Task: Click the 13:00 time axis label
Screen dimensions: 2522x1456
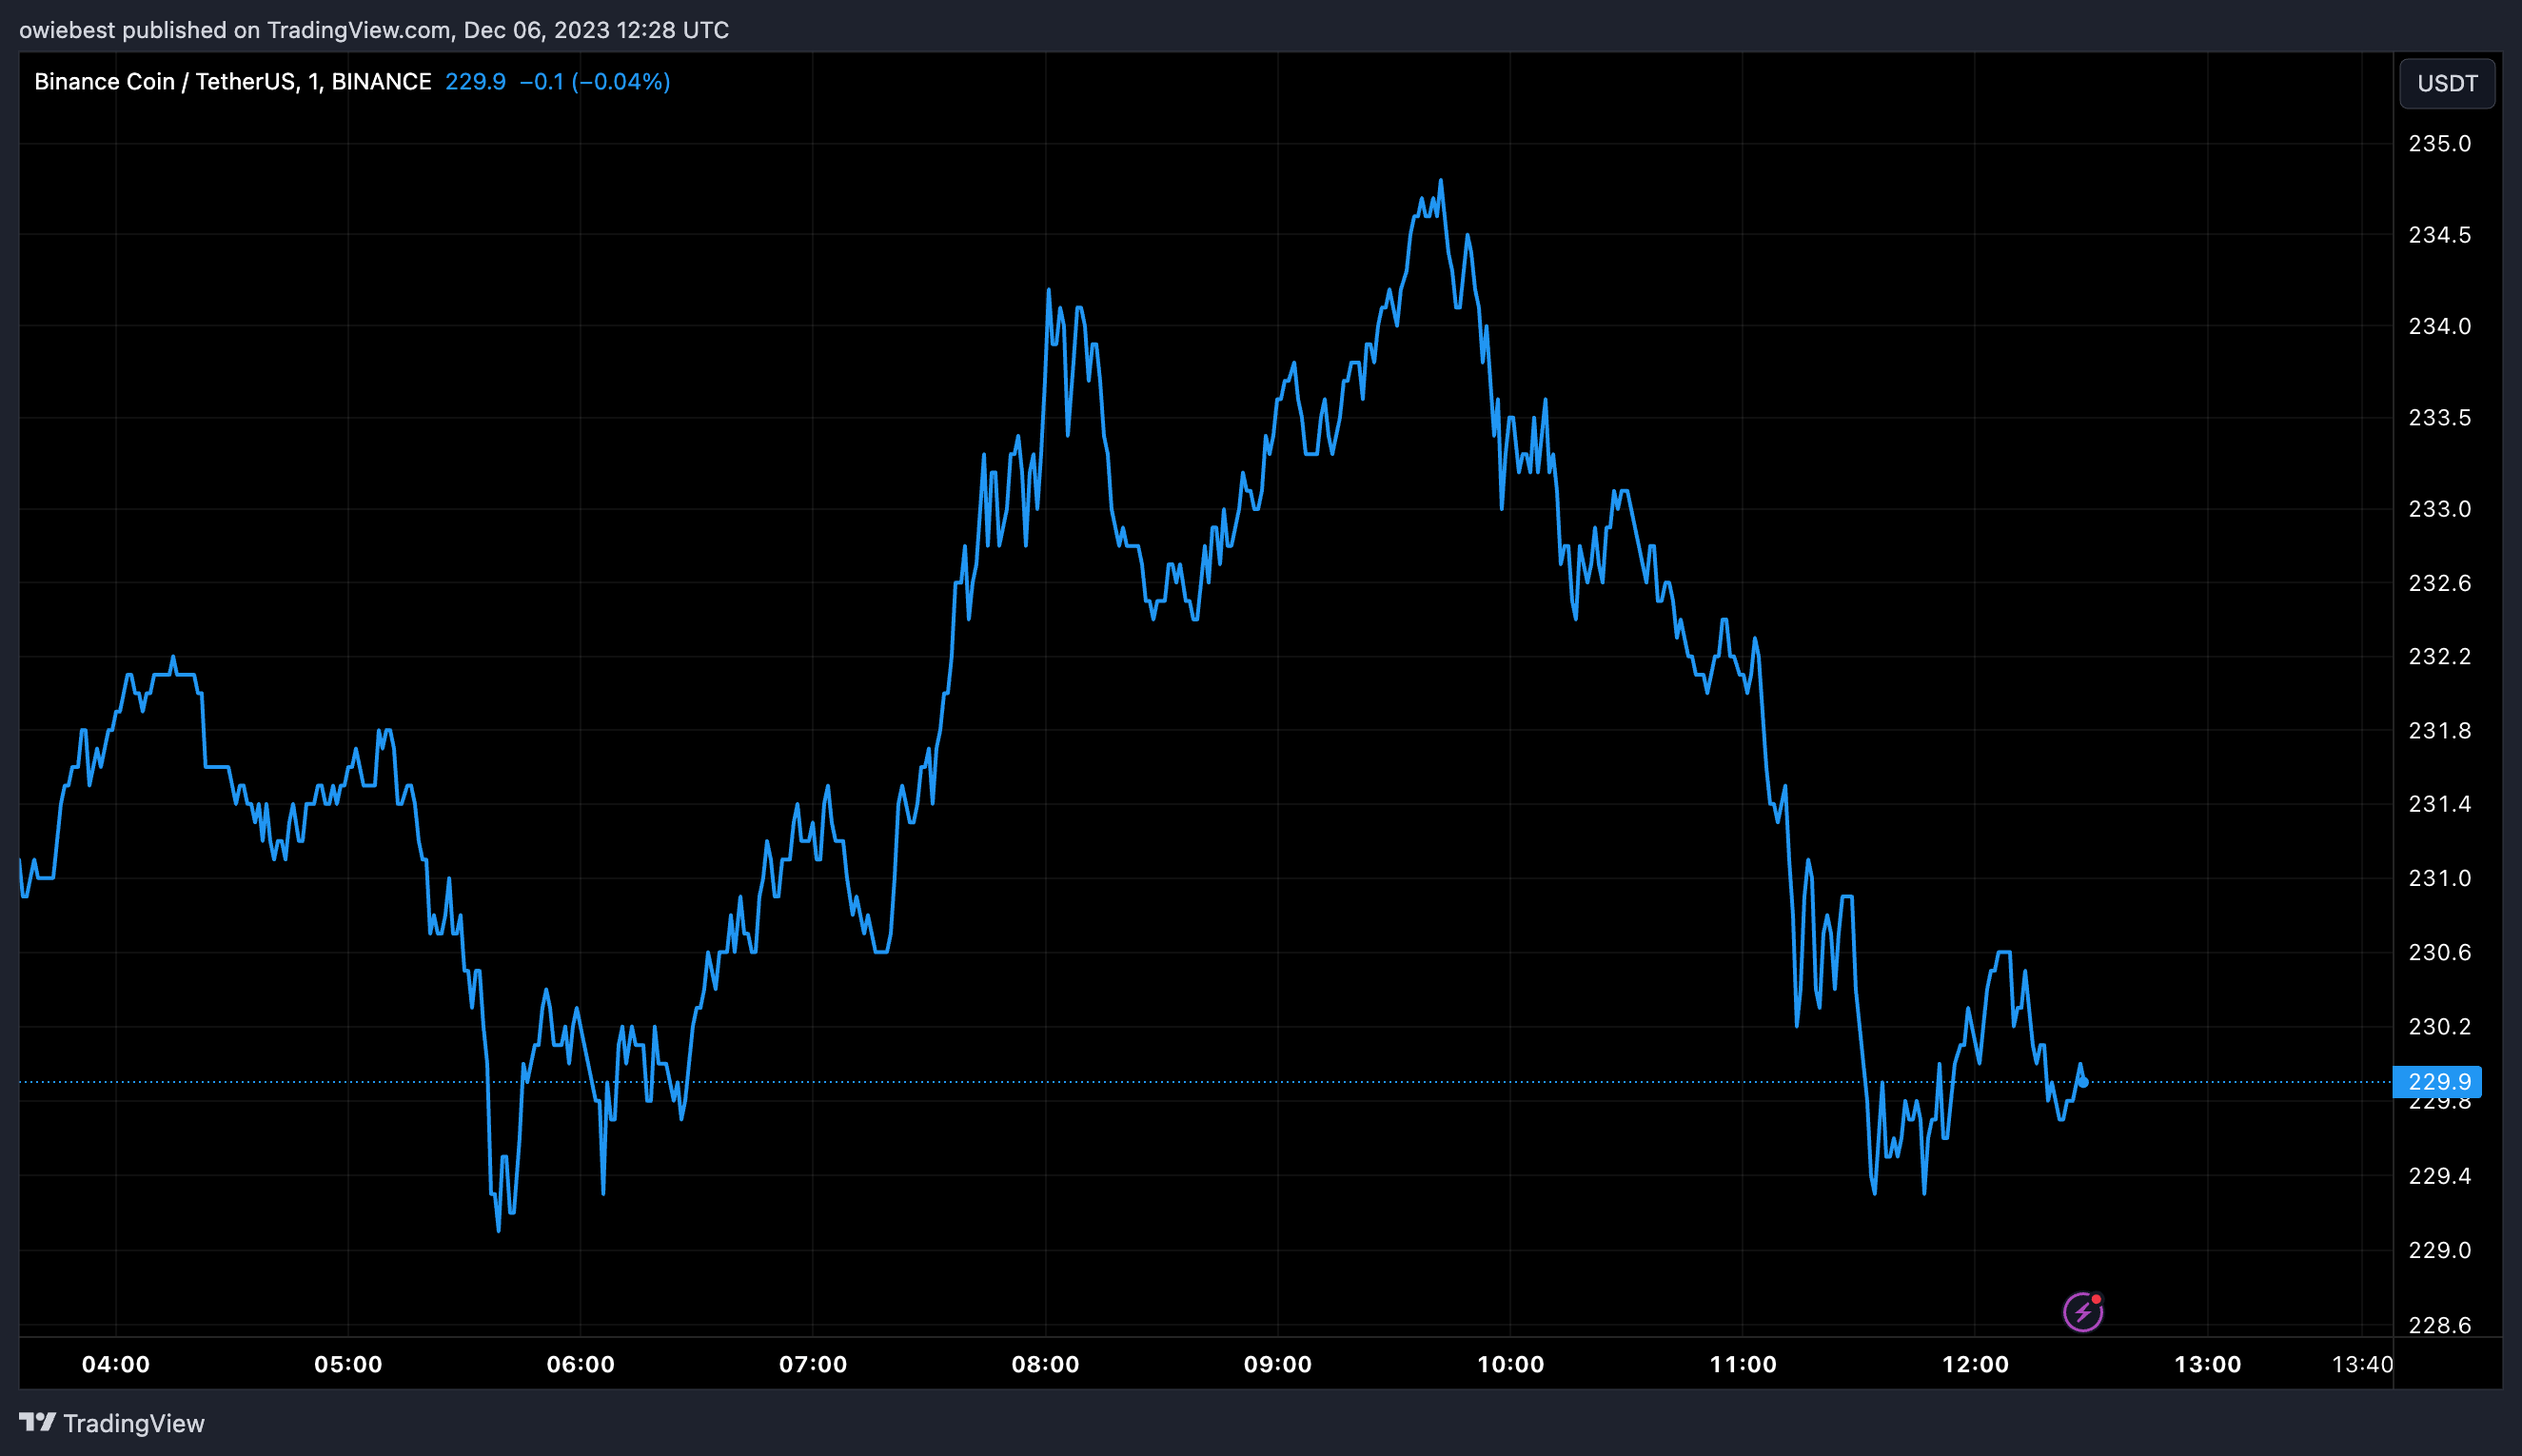Action: point(2208,1364)
